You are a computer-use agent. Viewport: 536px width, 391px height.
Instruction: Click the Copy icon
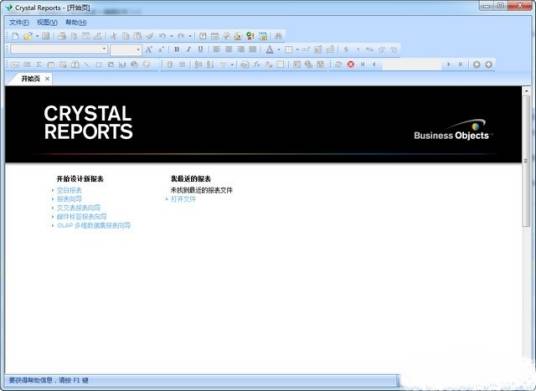(x=126, y=36)
